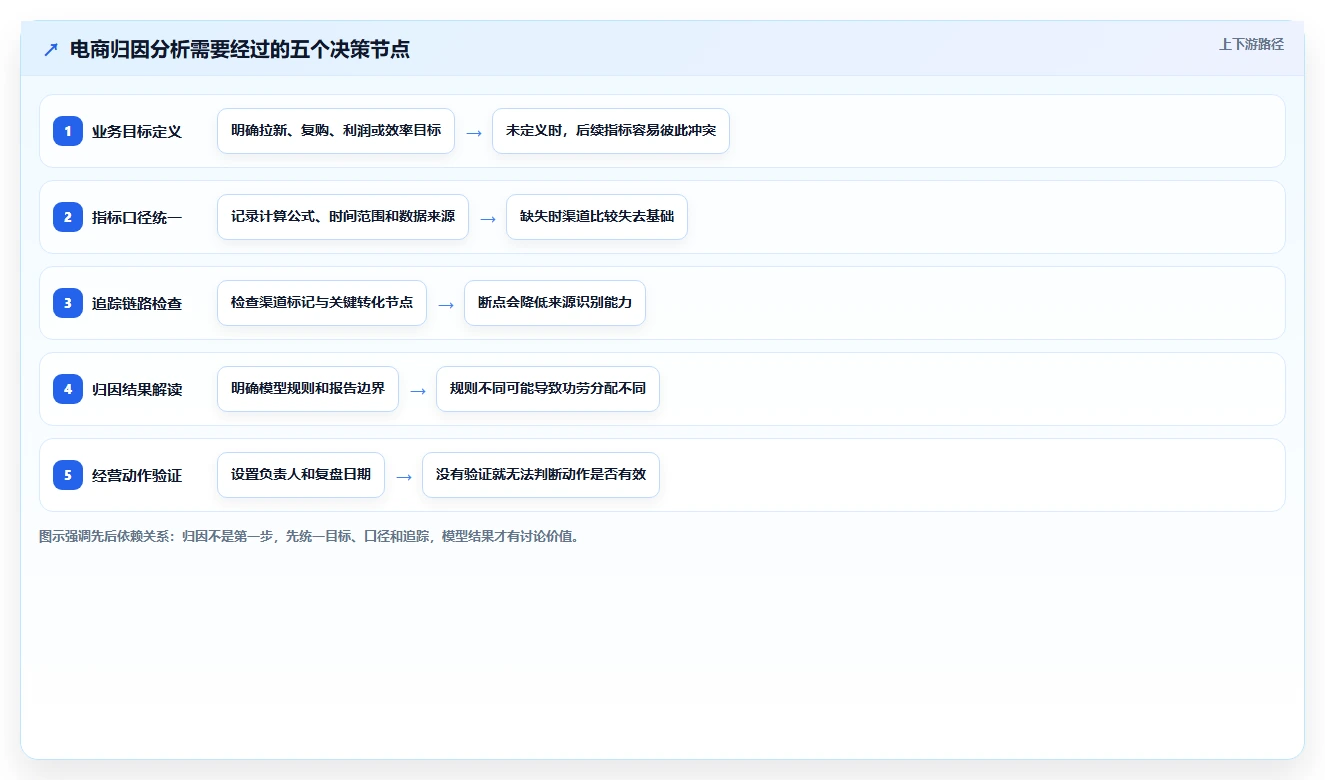Viewport: 1325px width, 780px height.
Task: Click the 上下游路径 label
Action: [1251, 44]
